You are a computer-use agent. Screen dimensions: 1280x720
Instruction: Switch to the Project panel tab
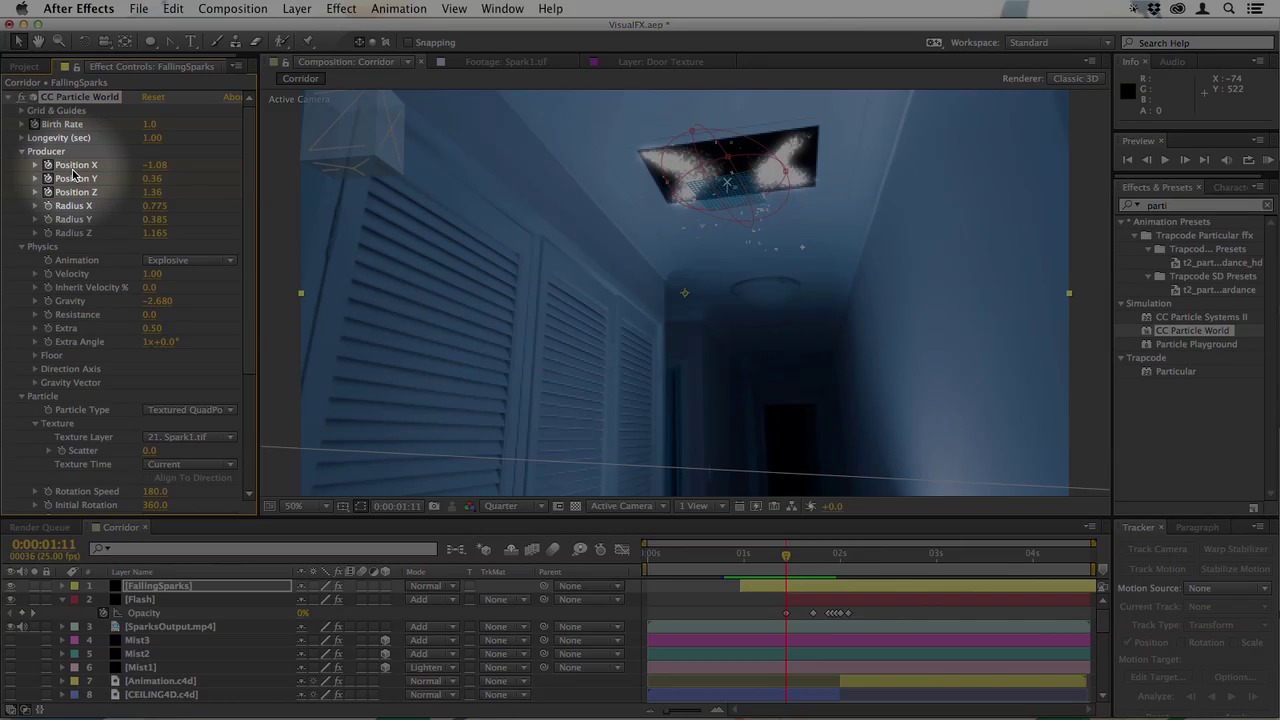[x=24, y=67]
